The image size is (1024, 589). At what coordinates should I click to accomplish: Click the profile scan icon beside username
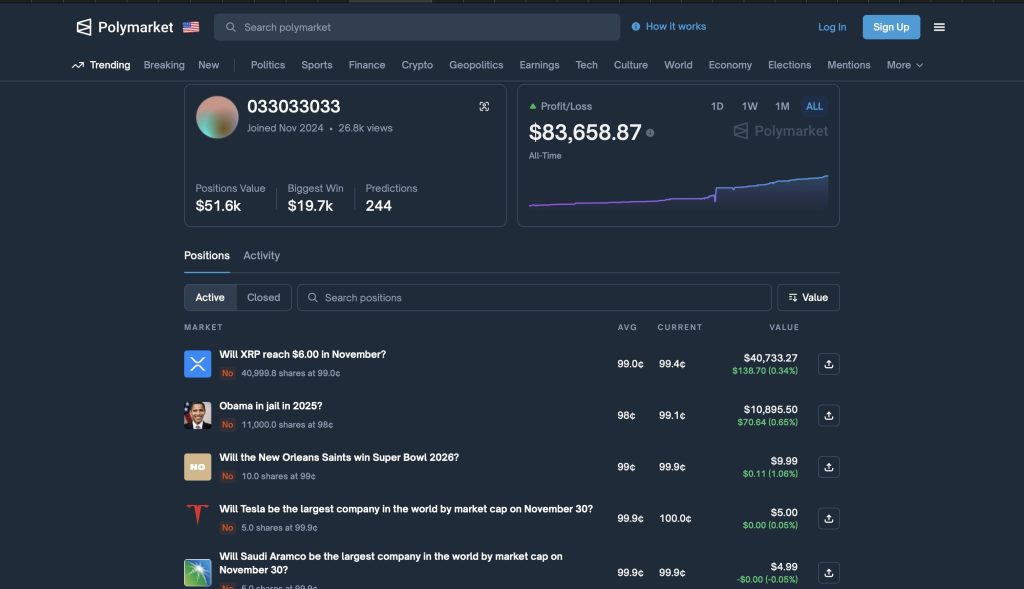point(485,106)
